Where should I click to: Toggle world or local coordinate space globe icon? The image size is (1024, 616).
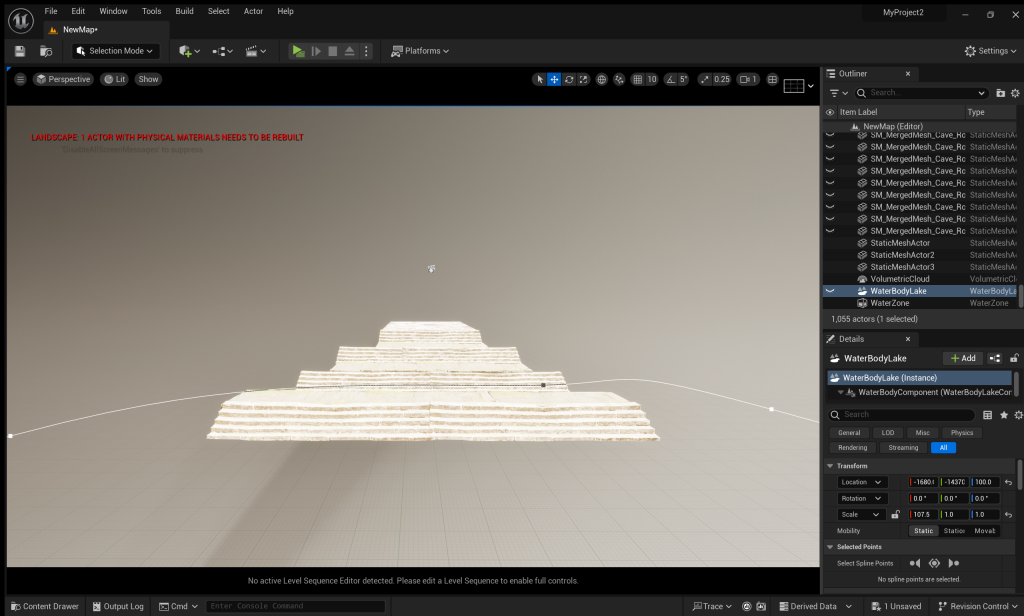[x=601, y=79]
